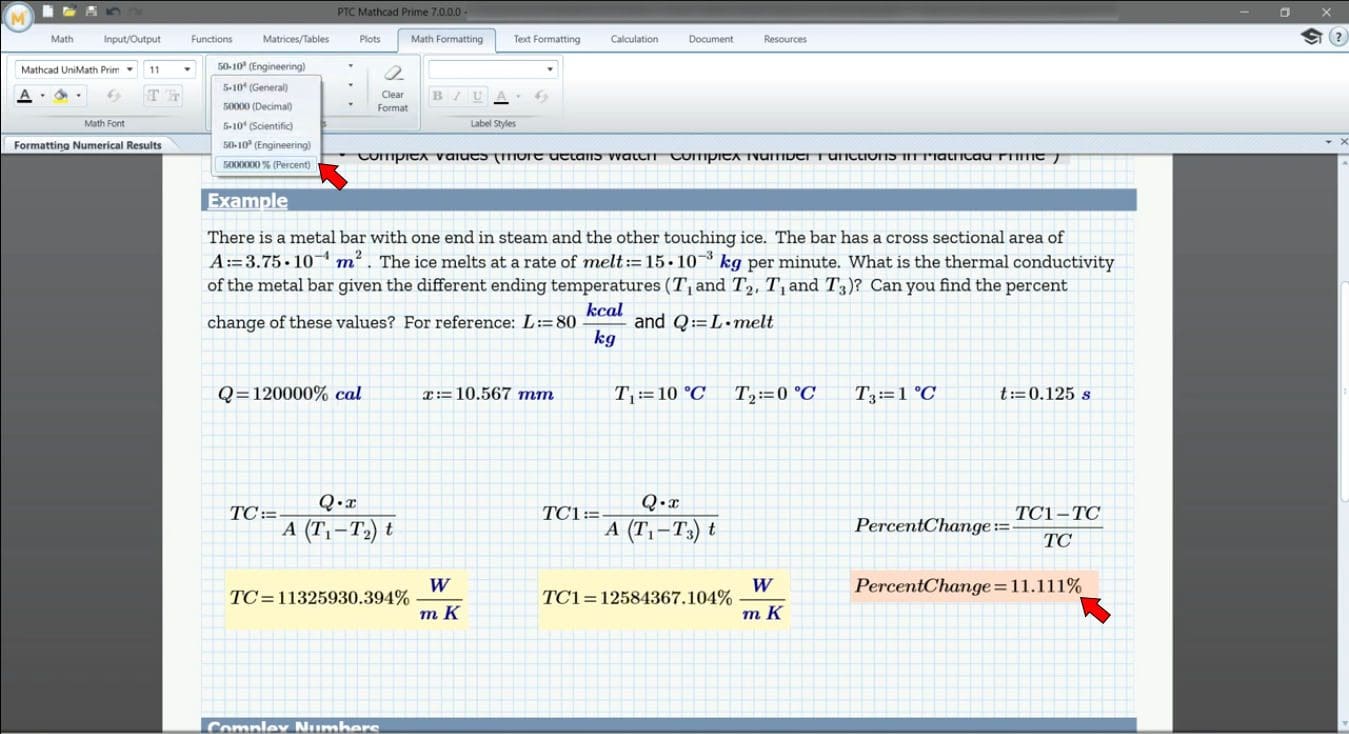The width and height of the screenshot is (1349, 734).
Task: Open the Help question mark icon
Action: [x=1338, y=38]
